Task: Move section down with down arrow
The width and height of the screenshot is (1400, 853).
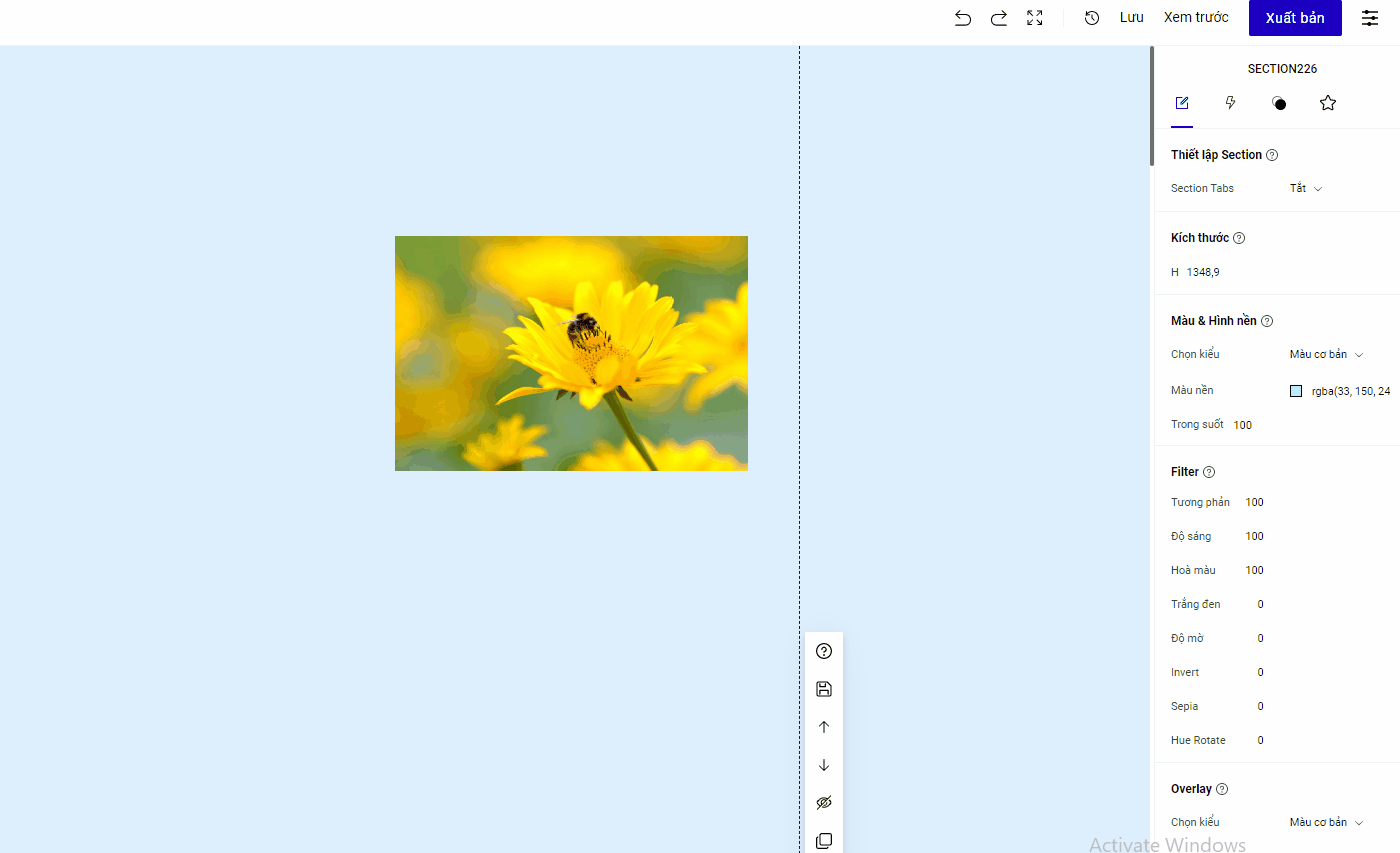Action: point(824,765)
